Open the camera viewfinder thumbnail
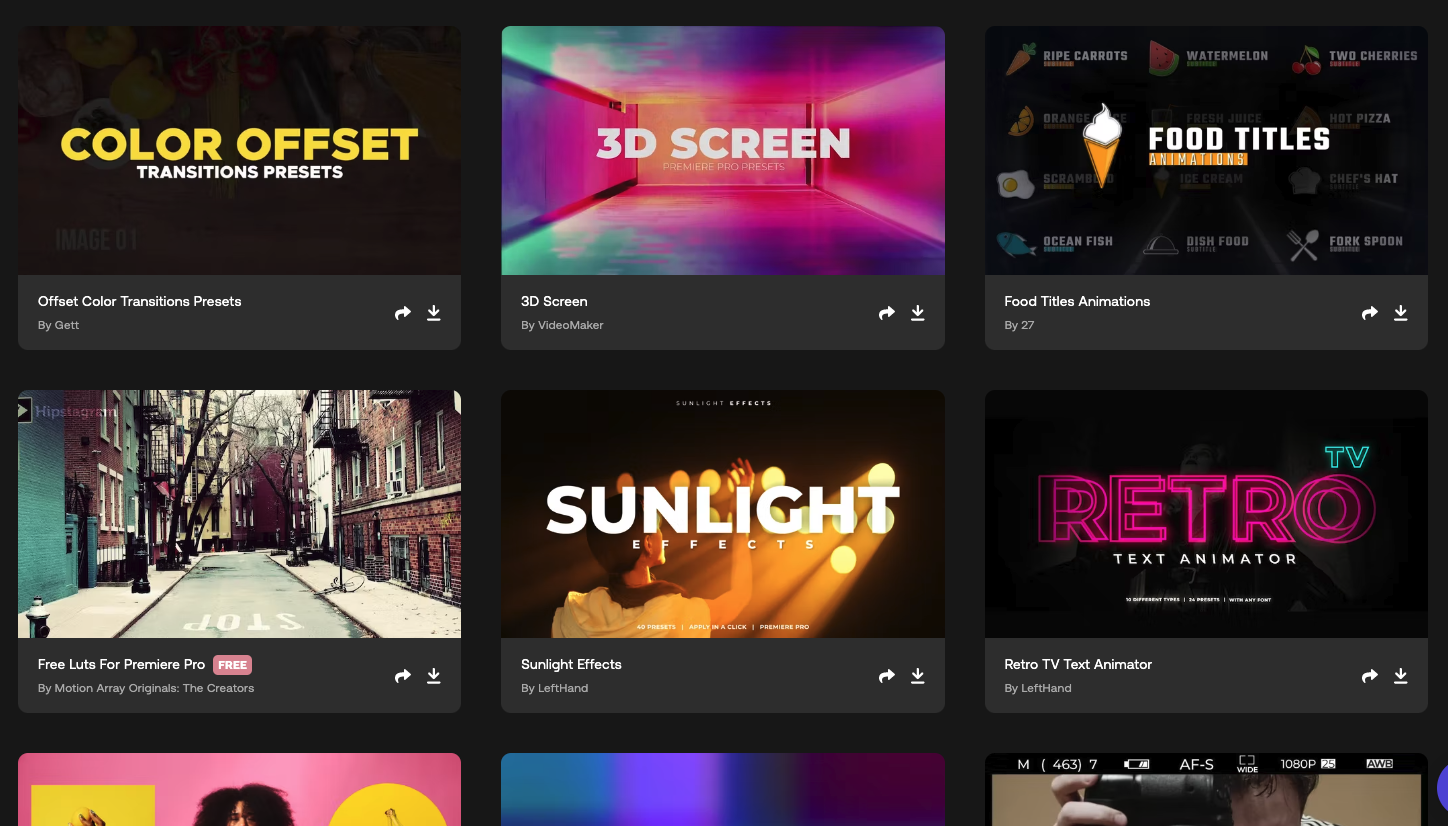 click(x=1206, y=789)
